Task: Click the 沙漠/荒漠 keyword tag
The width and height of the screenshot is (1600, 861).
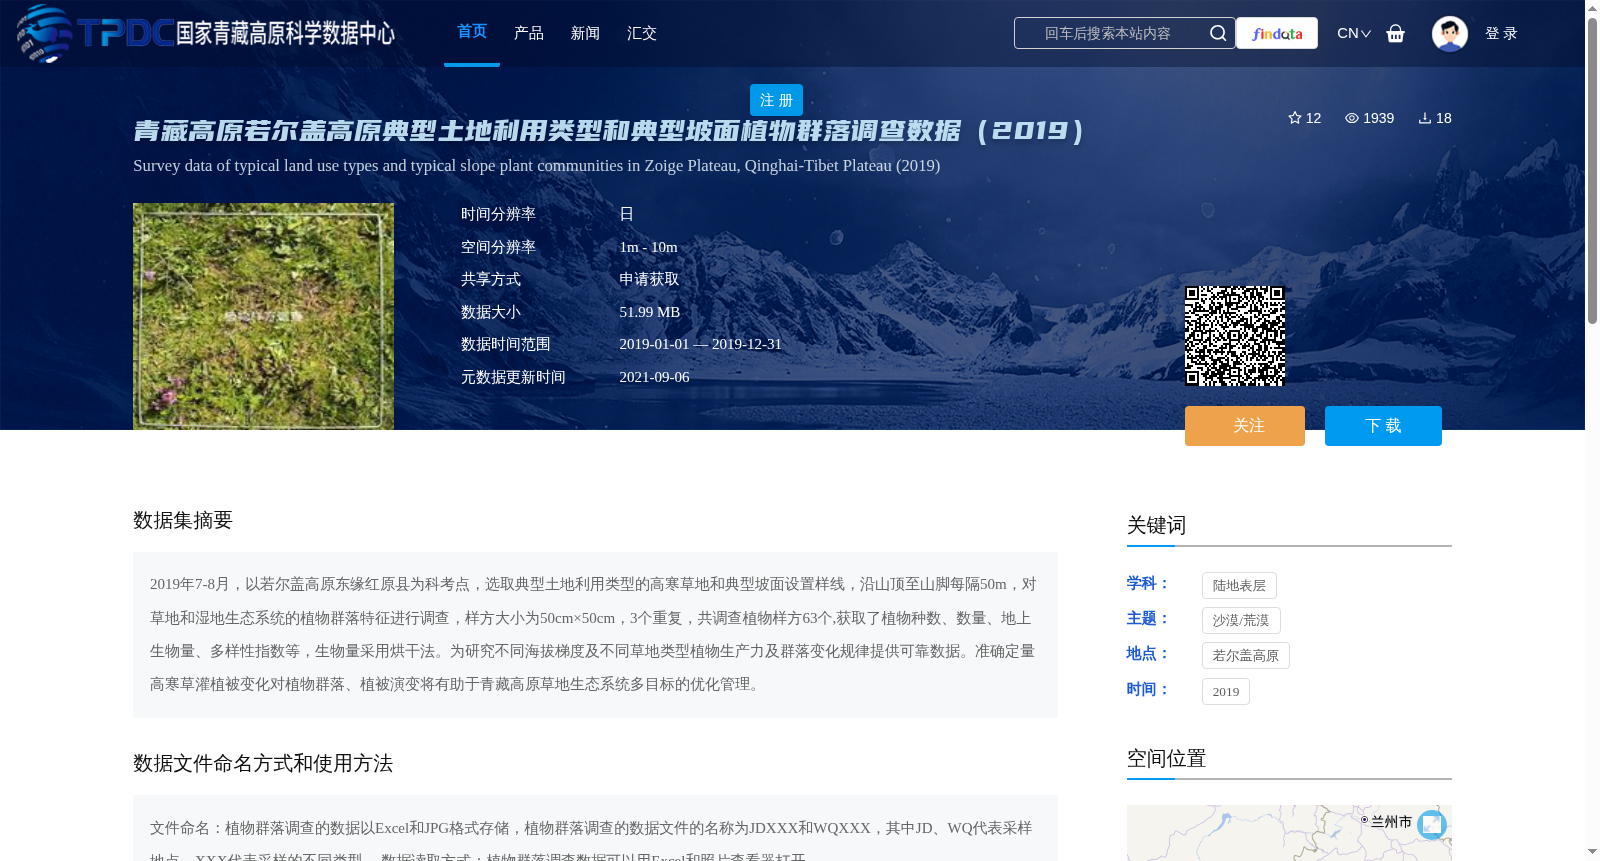Action: click(1241, 621)
